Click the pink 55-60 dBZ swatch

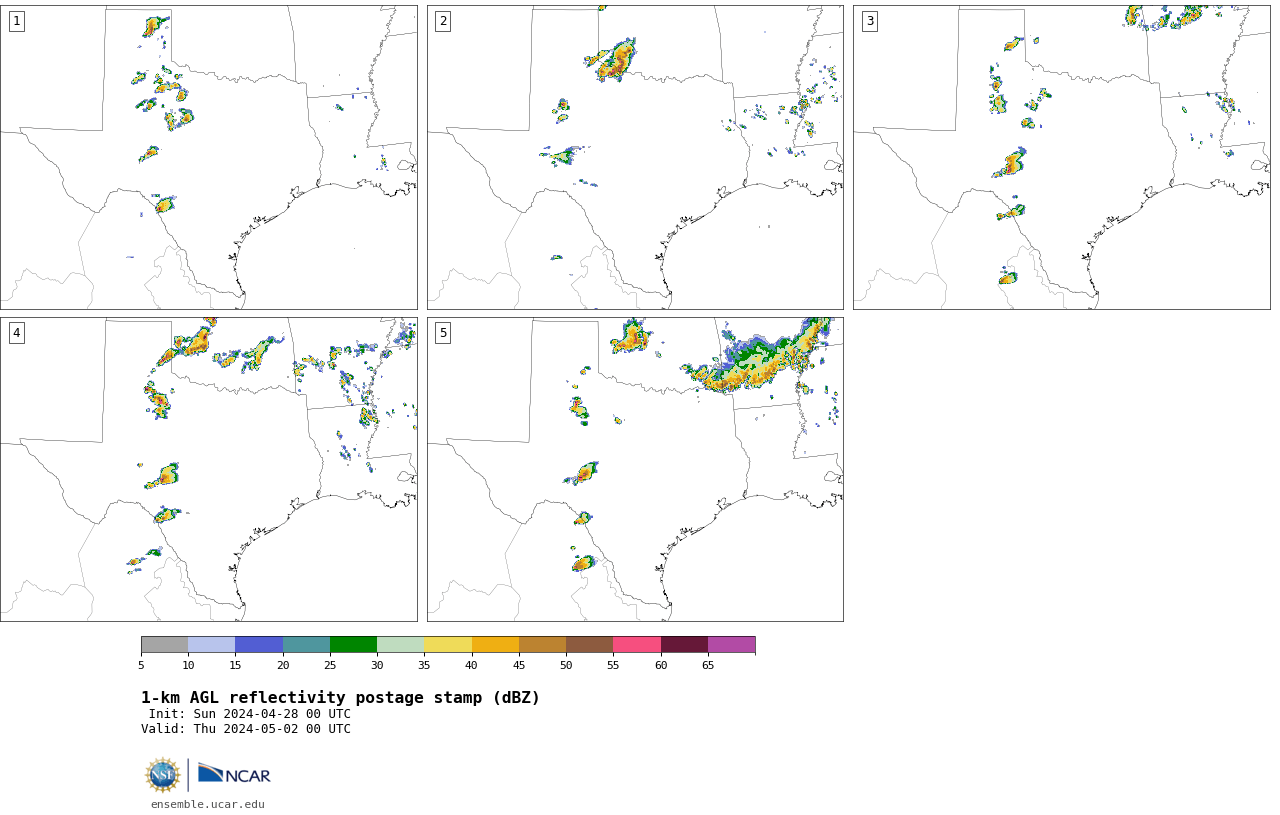637,644
